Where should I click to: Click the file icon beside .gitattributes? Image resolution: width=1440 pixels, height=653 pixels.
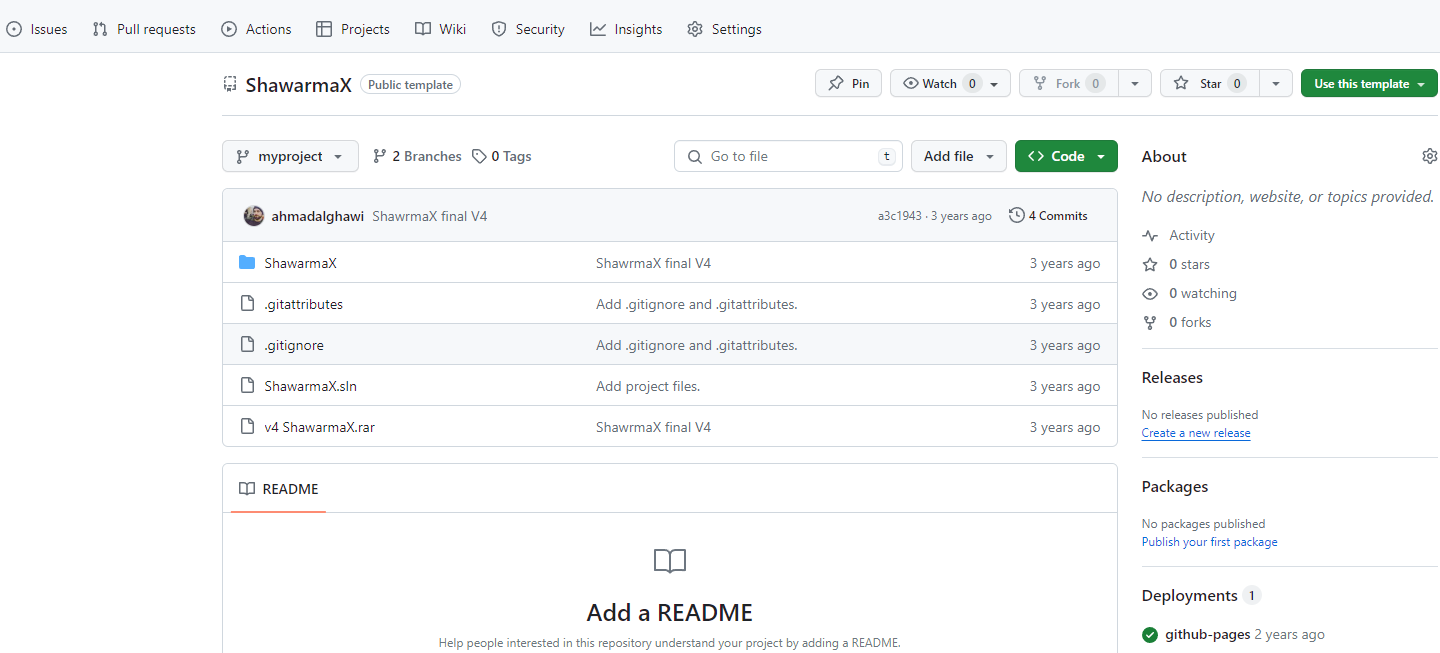coord(247,304)
